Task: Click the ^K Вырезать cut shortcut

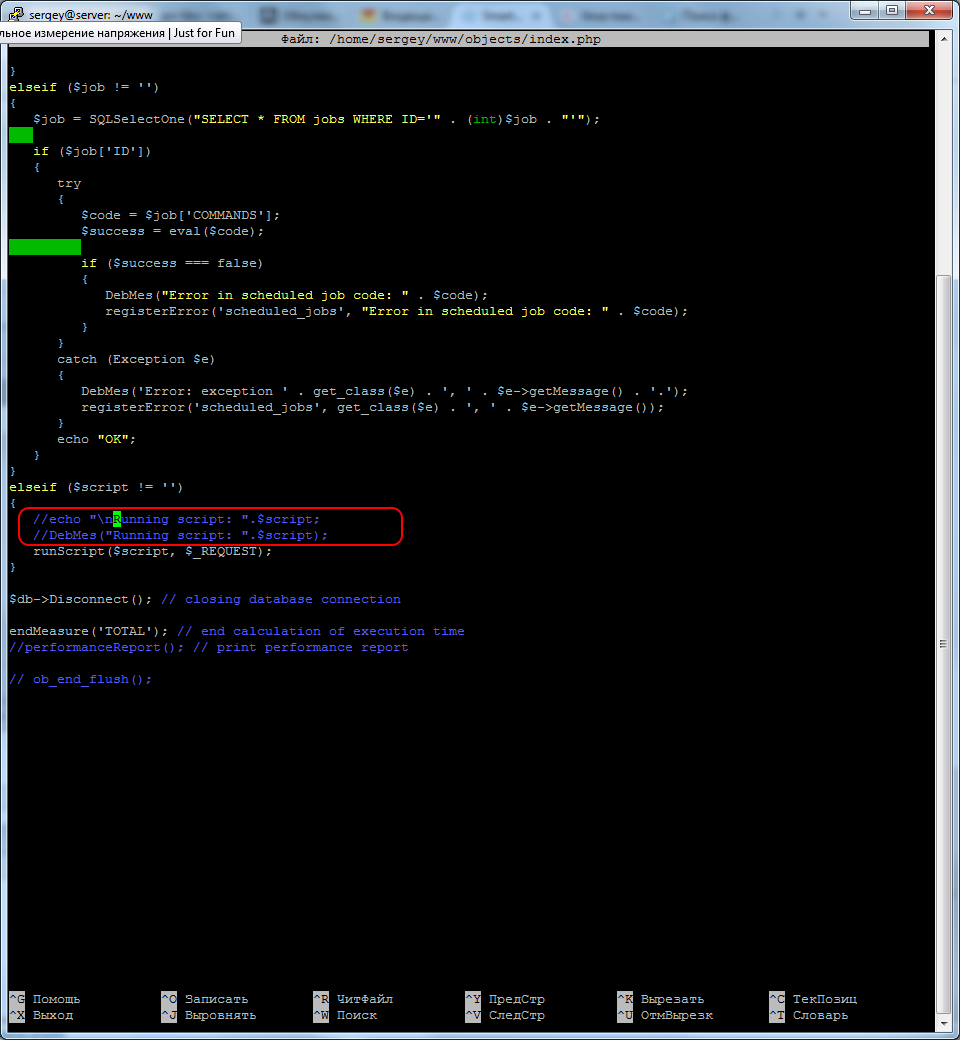Action: point(661,999)
